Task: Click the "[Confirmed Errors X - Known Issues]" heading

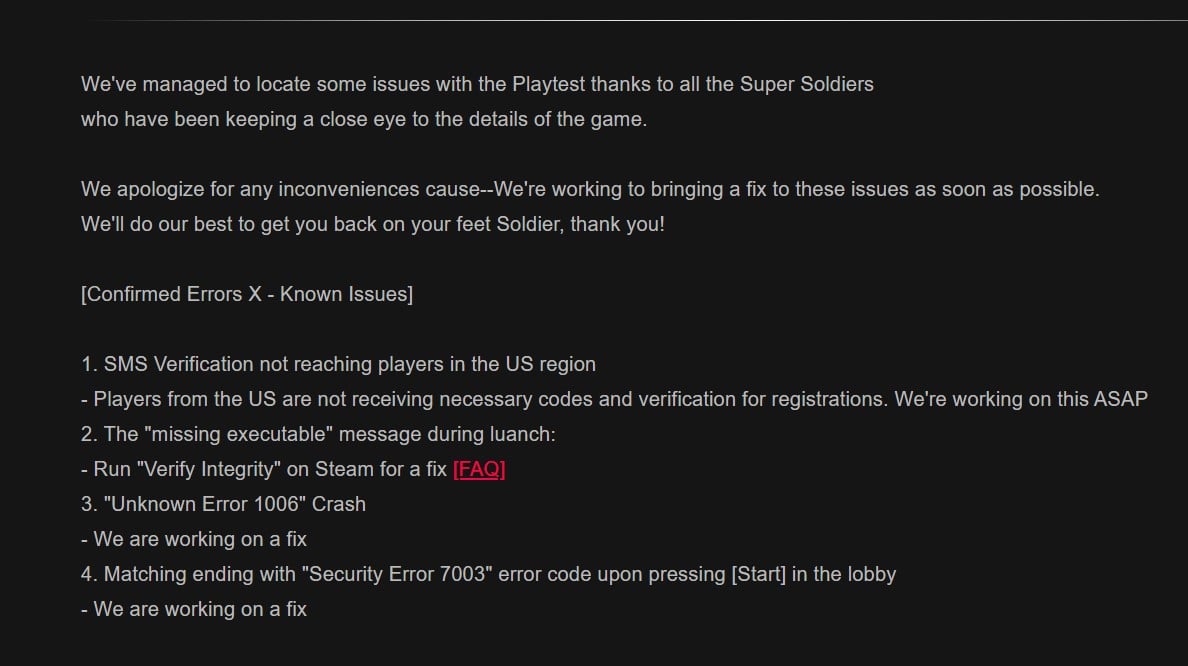Action: click(246, 294)
